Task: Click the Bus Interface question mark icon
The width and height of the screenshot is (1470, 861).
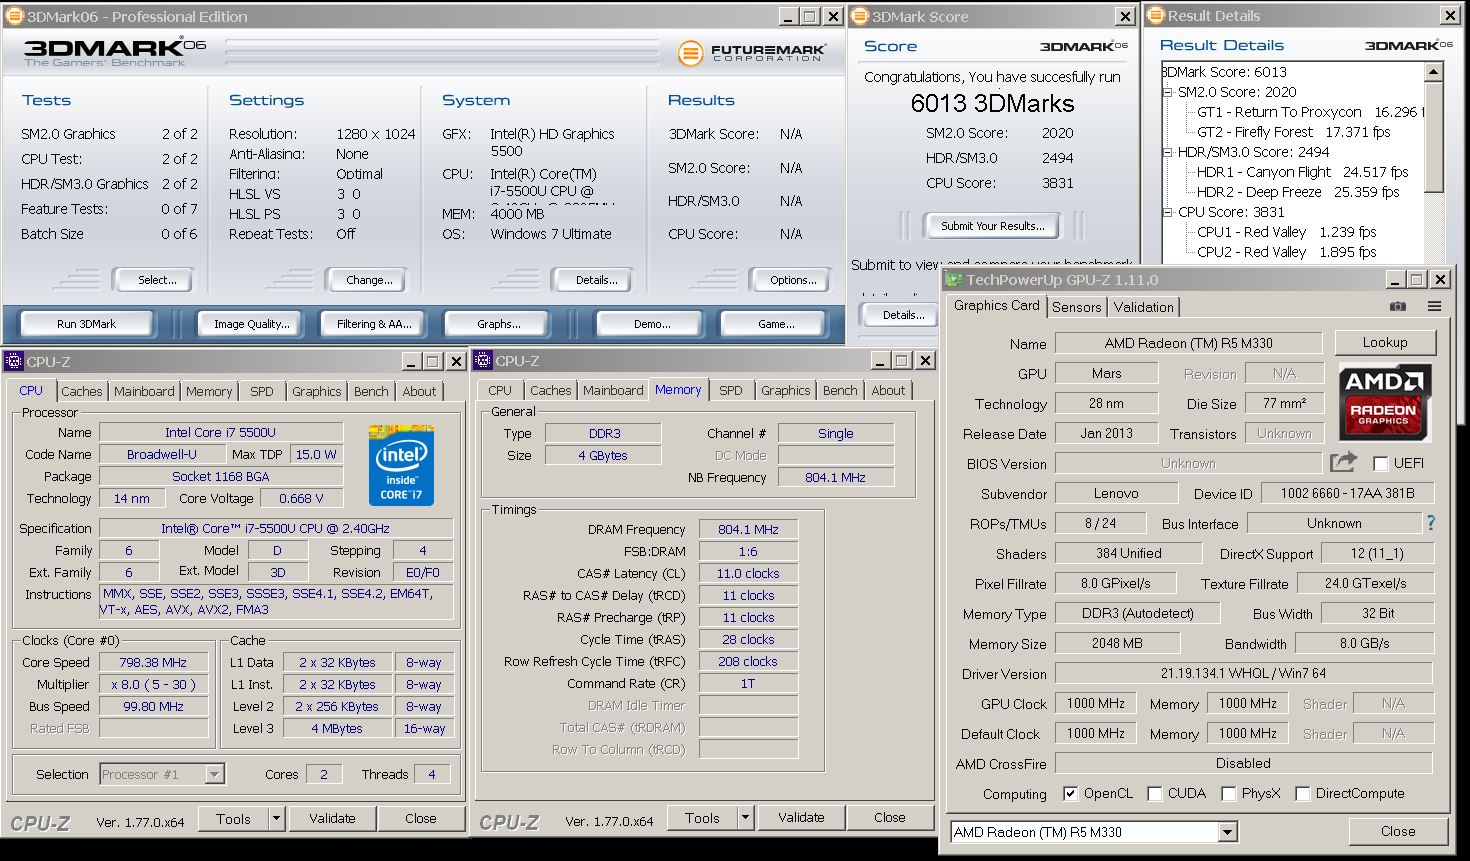Action: [x=1430, y=523]
